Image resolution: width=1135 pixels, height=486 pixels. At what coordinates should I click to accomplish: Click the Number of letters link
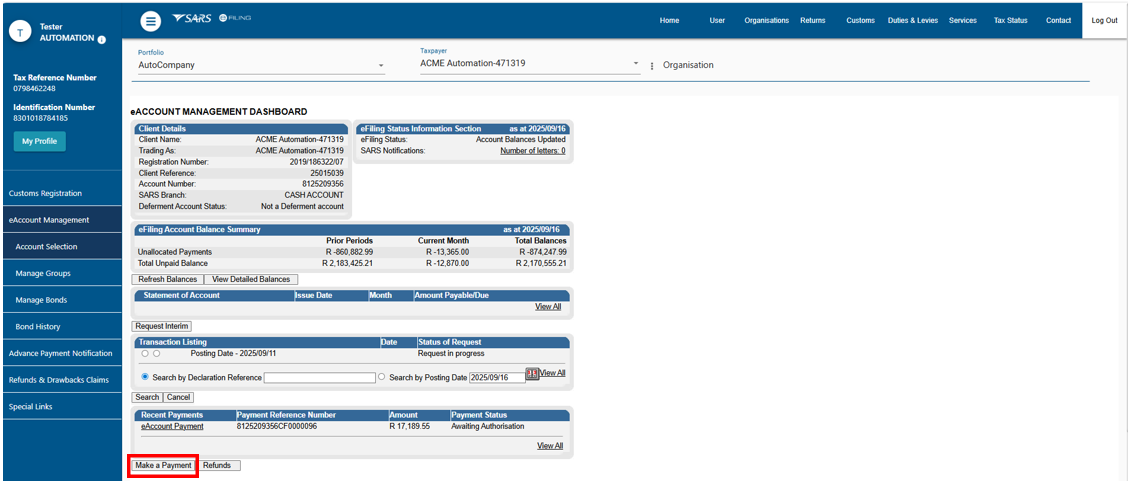coord(532,151)
